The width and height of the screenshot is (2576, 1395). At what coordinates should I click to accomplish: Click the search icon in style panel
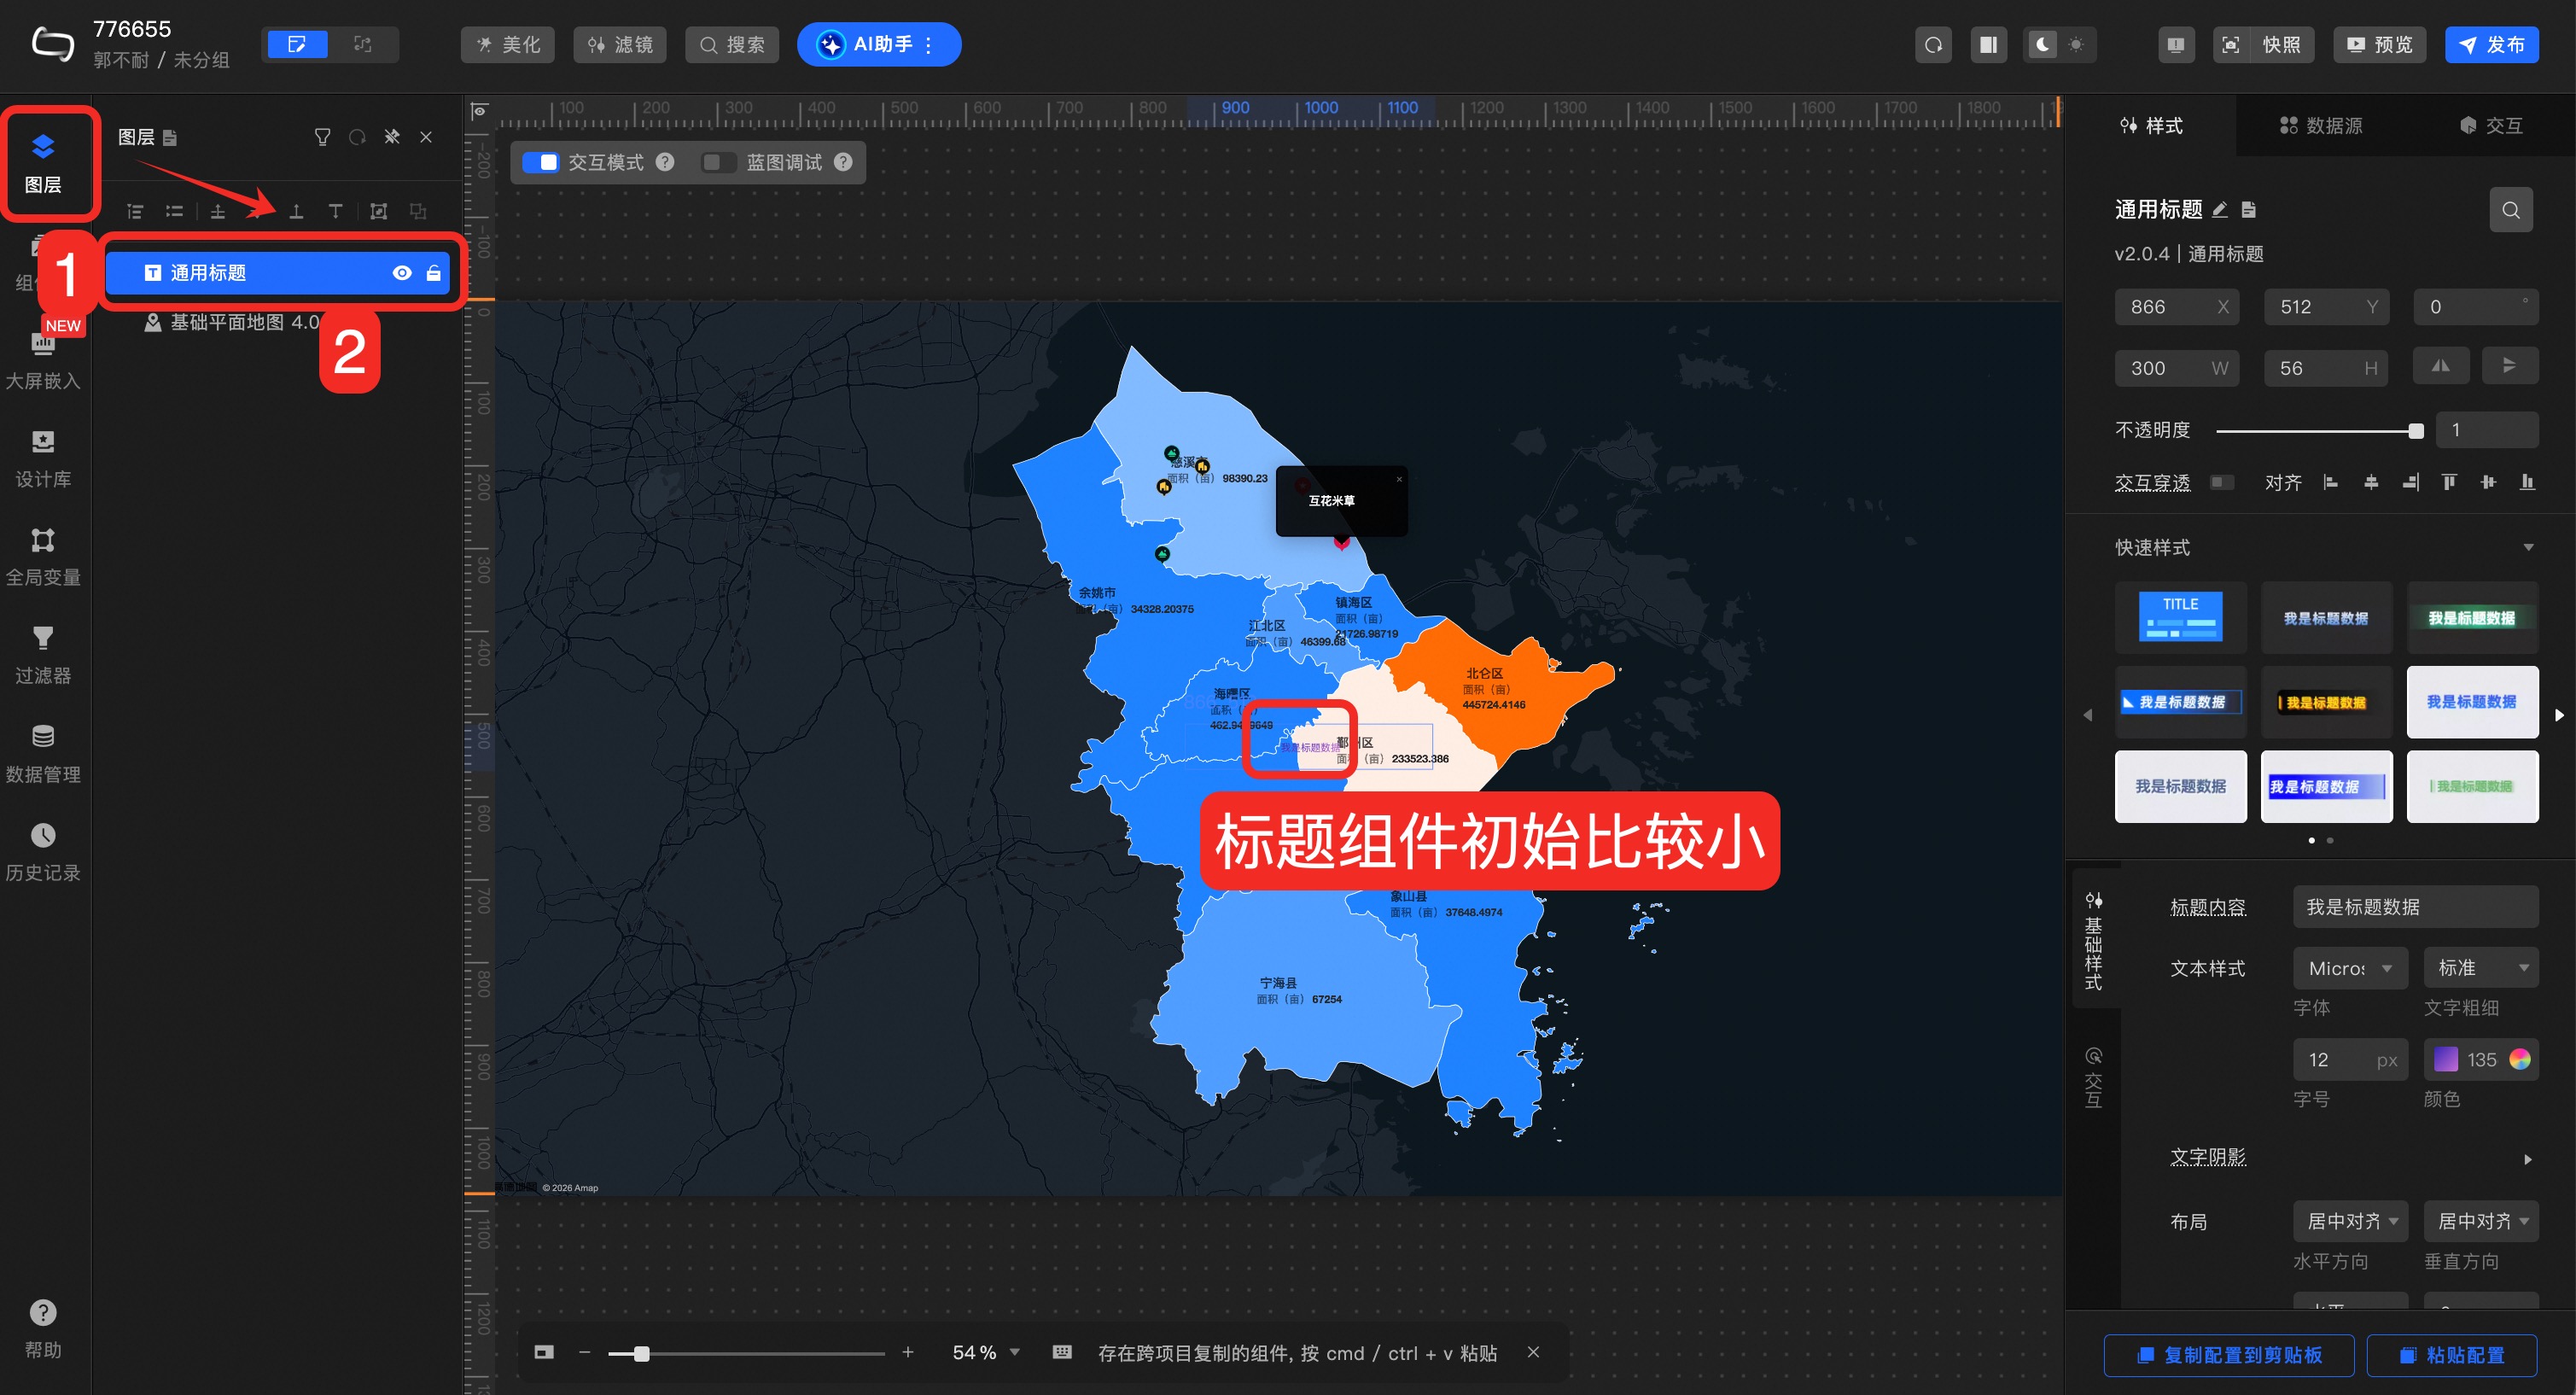2510,210
